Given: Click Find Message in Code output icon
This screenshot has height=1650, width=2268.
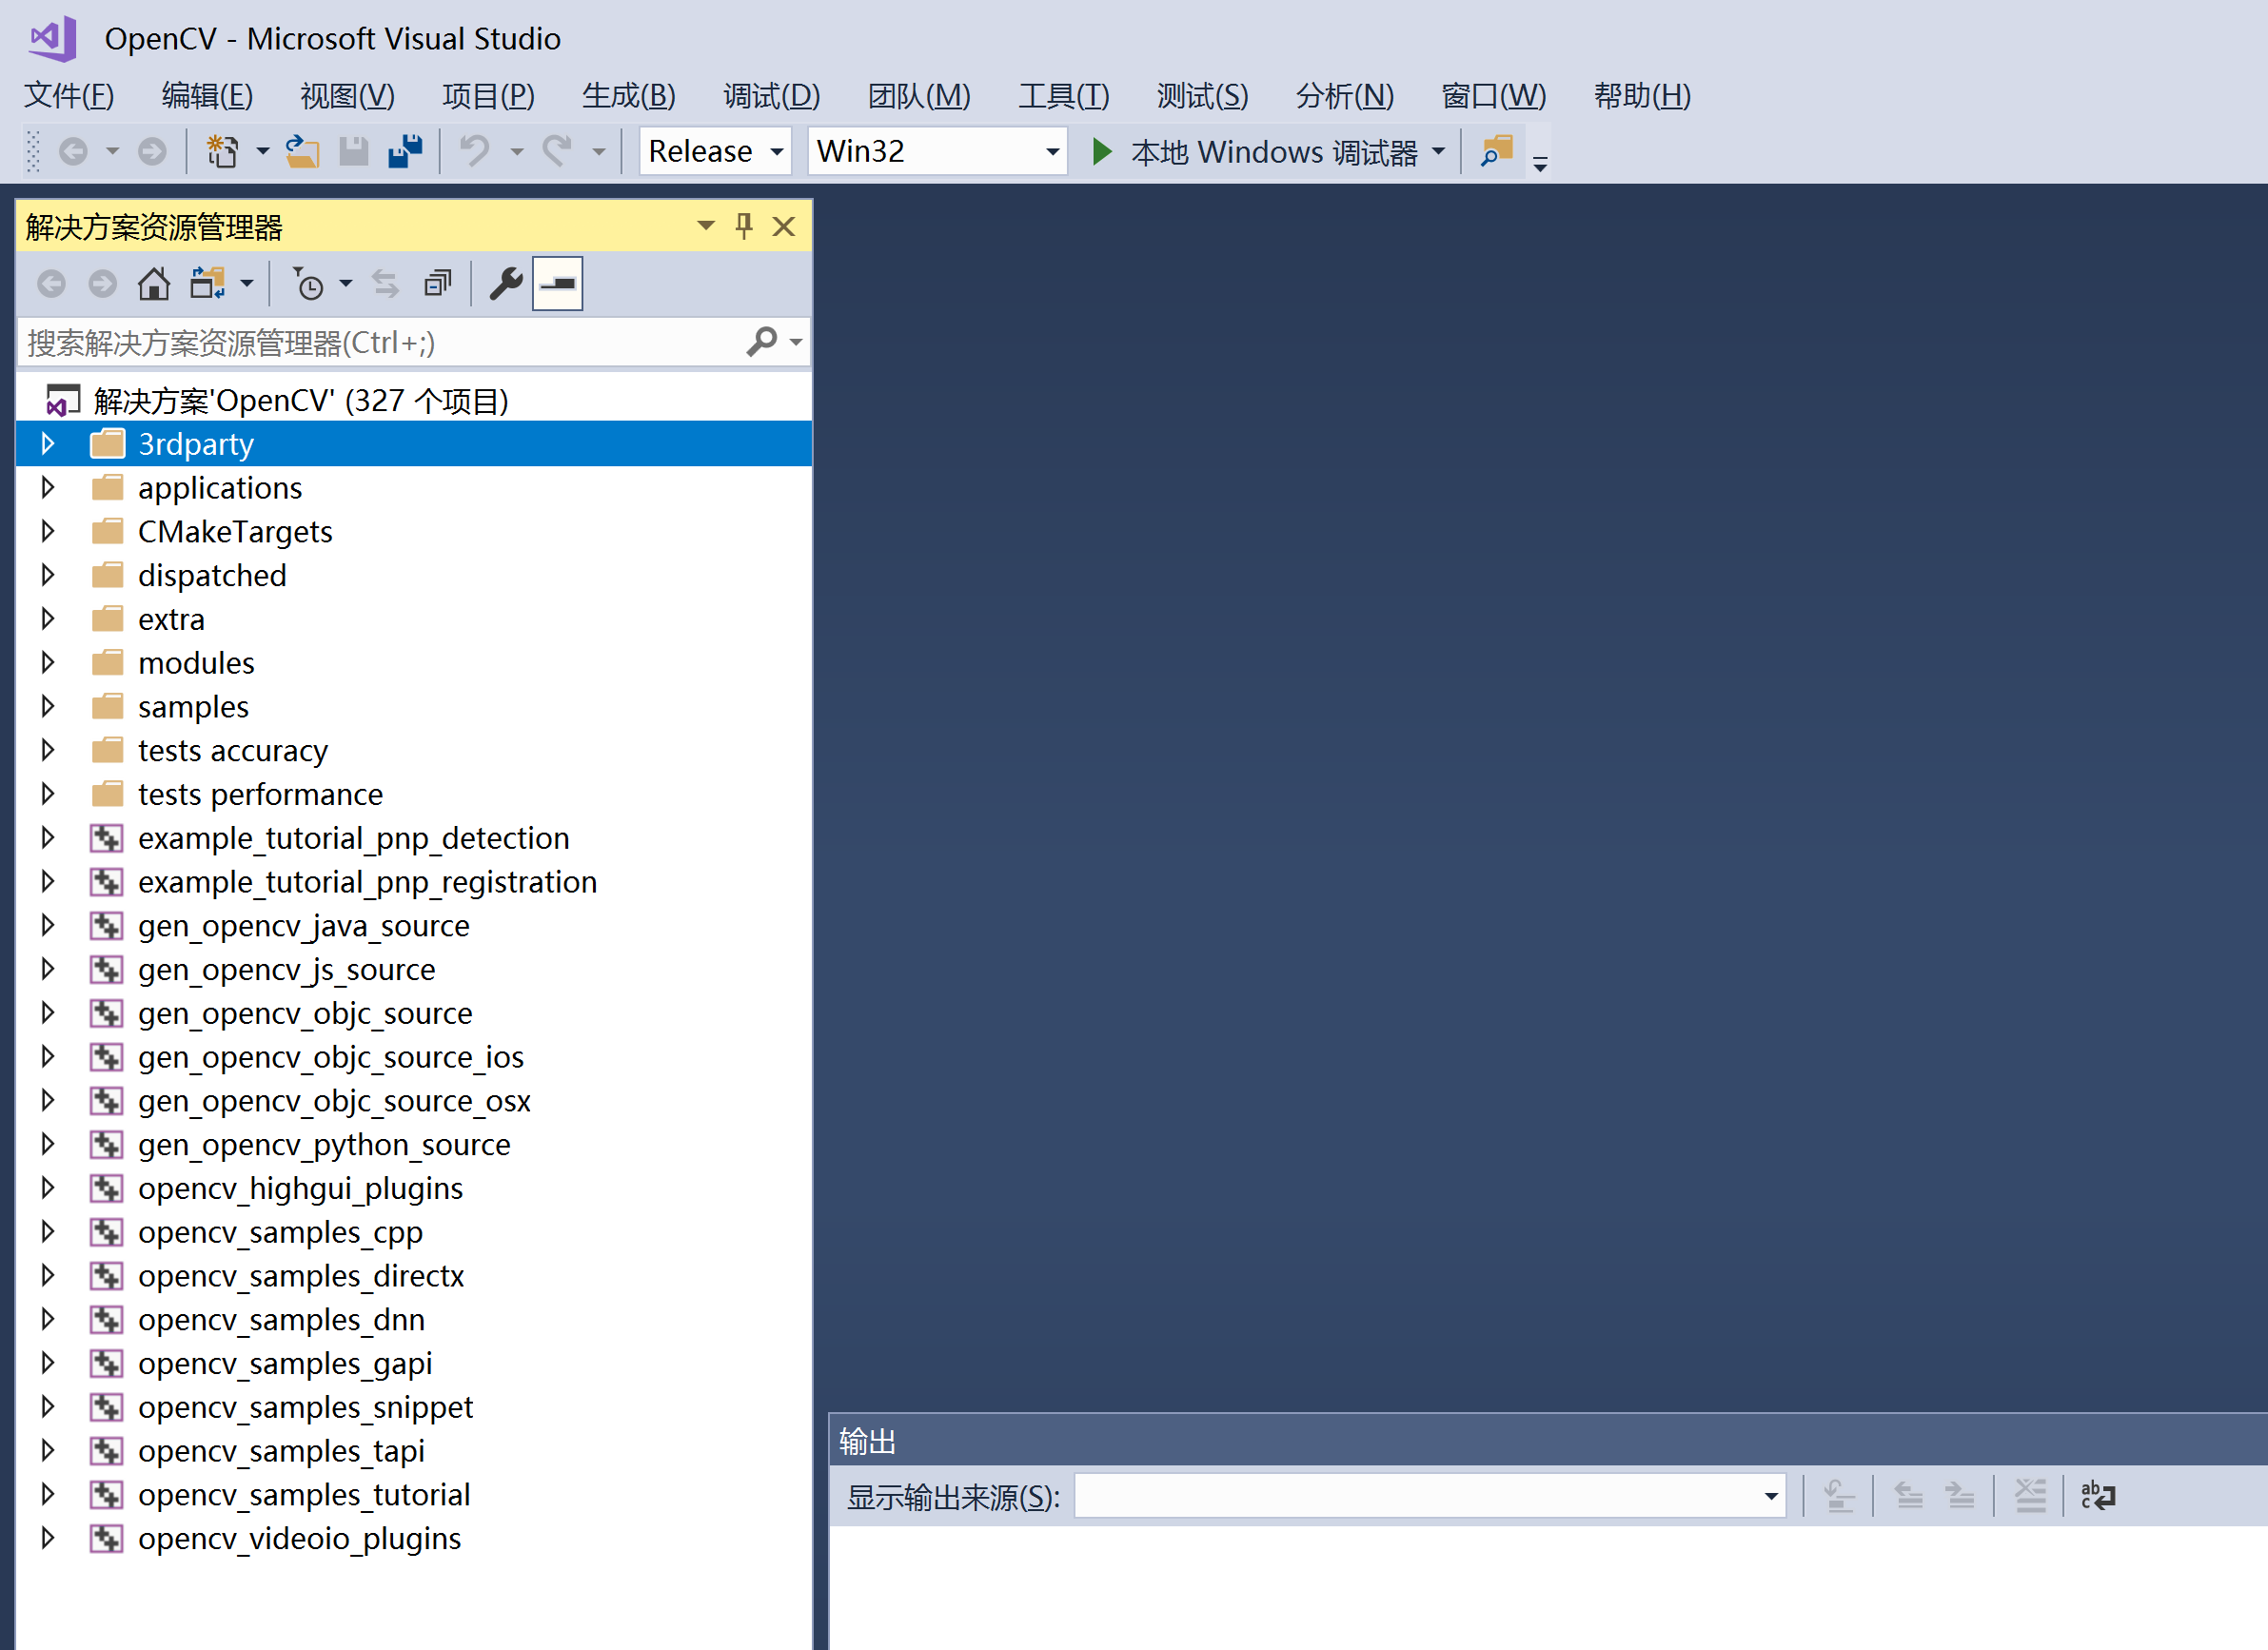Looking at the screenshot, I should (1839, 1497).
